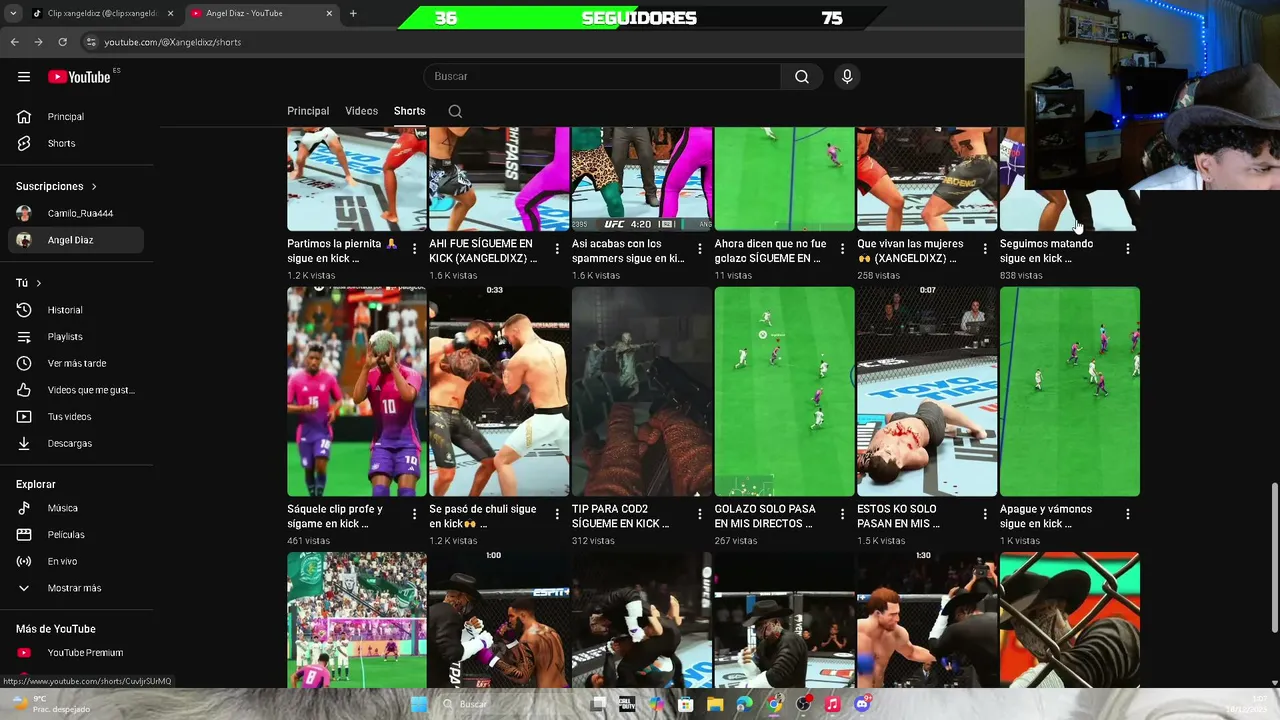Screen dimensions: 1280x720
Task: Open options for 'Se pasó de chuli' short
Action: 557,514
